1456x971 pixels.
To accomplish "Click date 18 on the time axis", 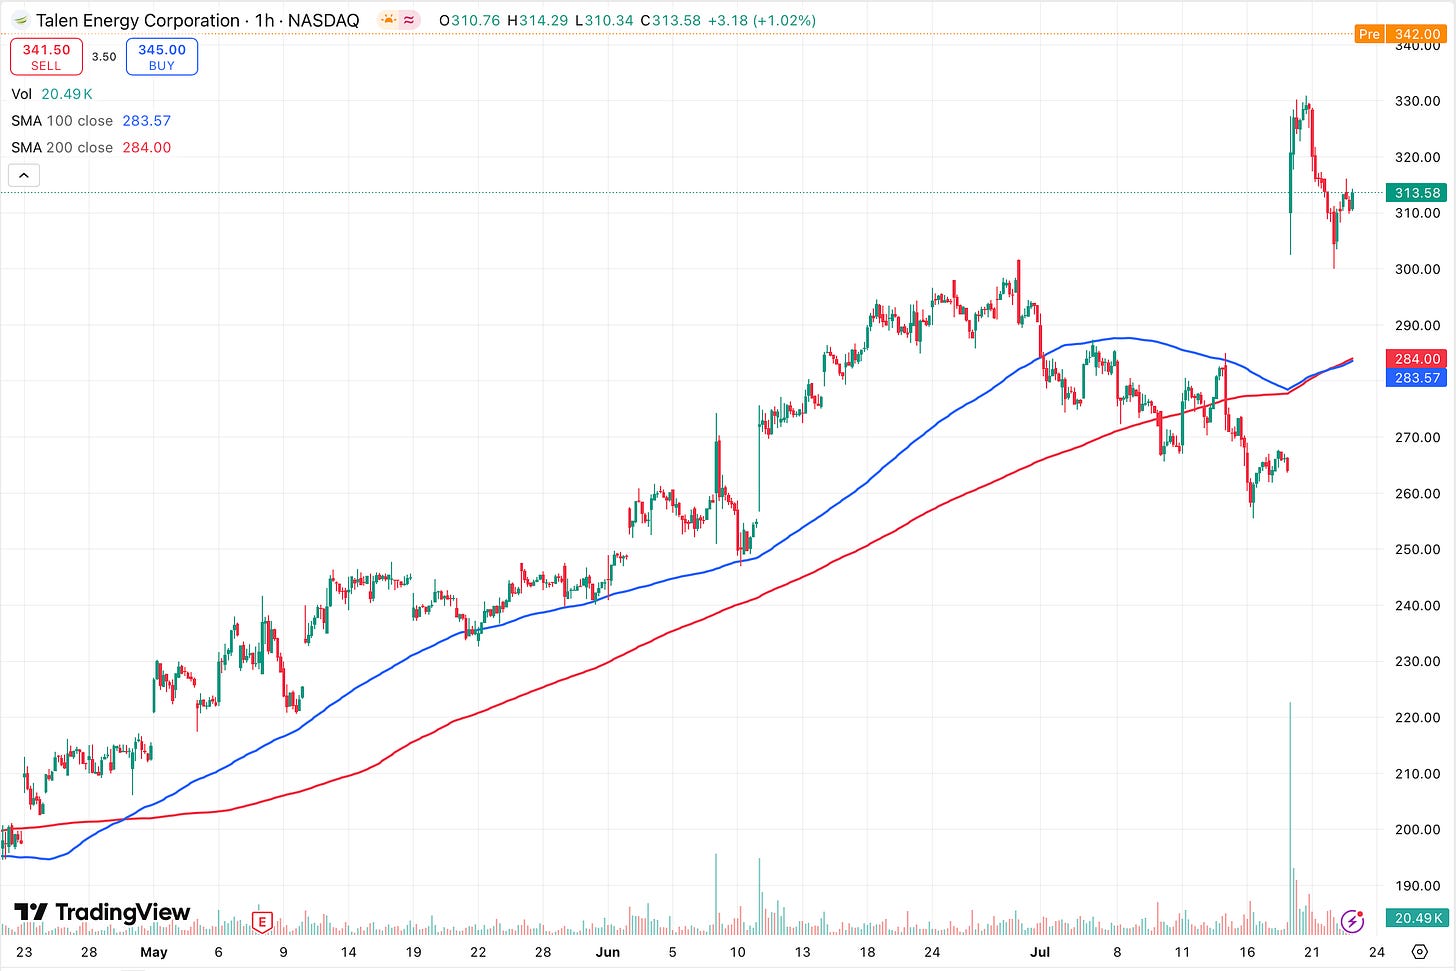I will 867,952.
